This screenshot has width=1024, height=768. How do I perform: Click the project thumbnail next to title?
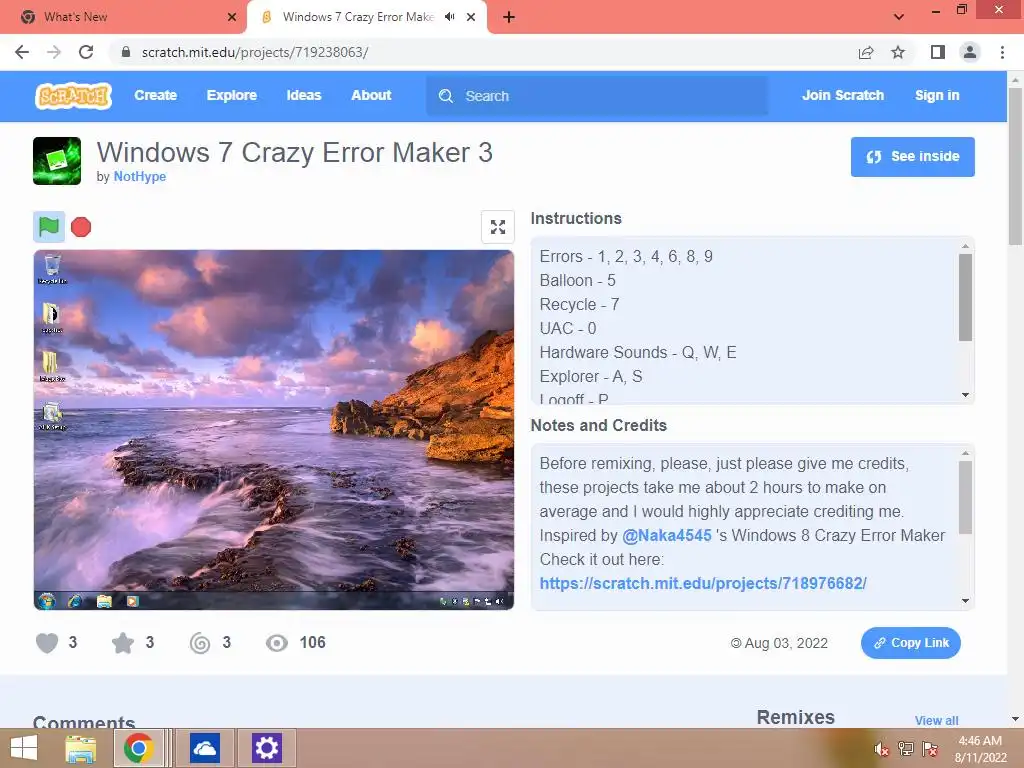[x=57, y=161]
